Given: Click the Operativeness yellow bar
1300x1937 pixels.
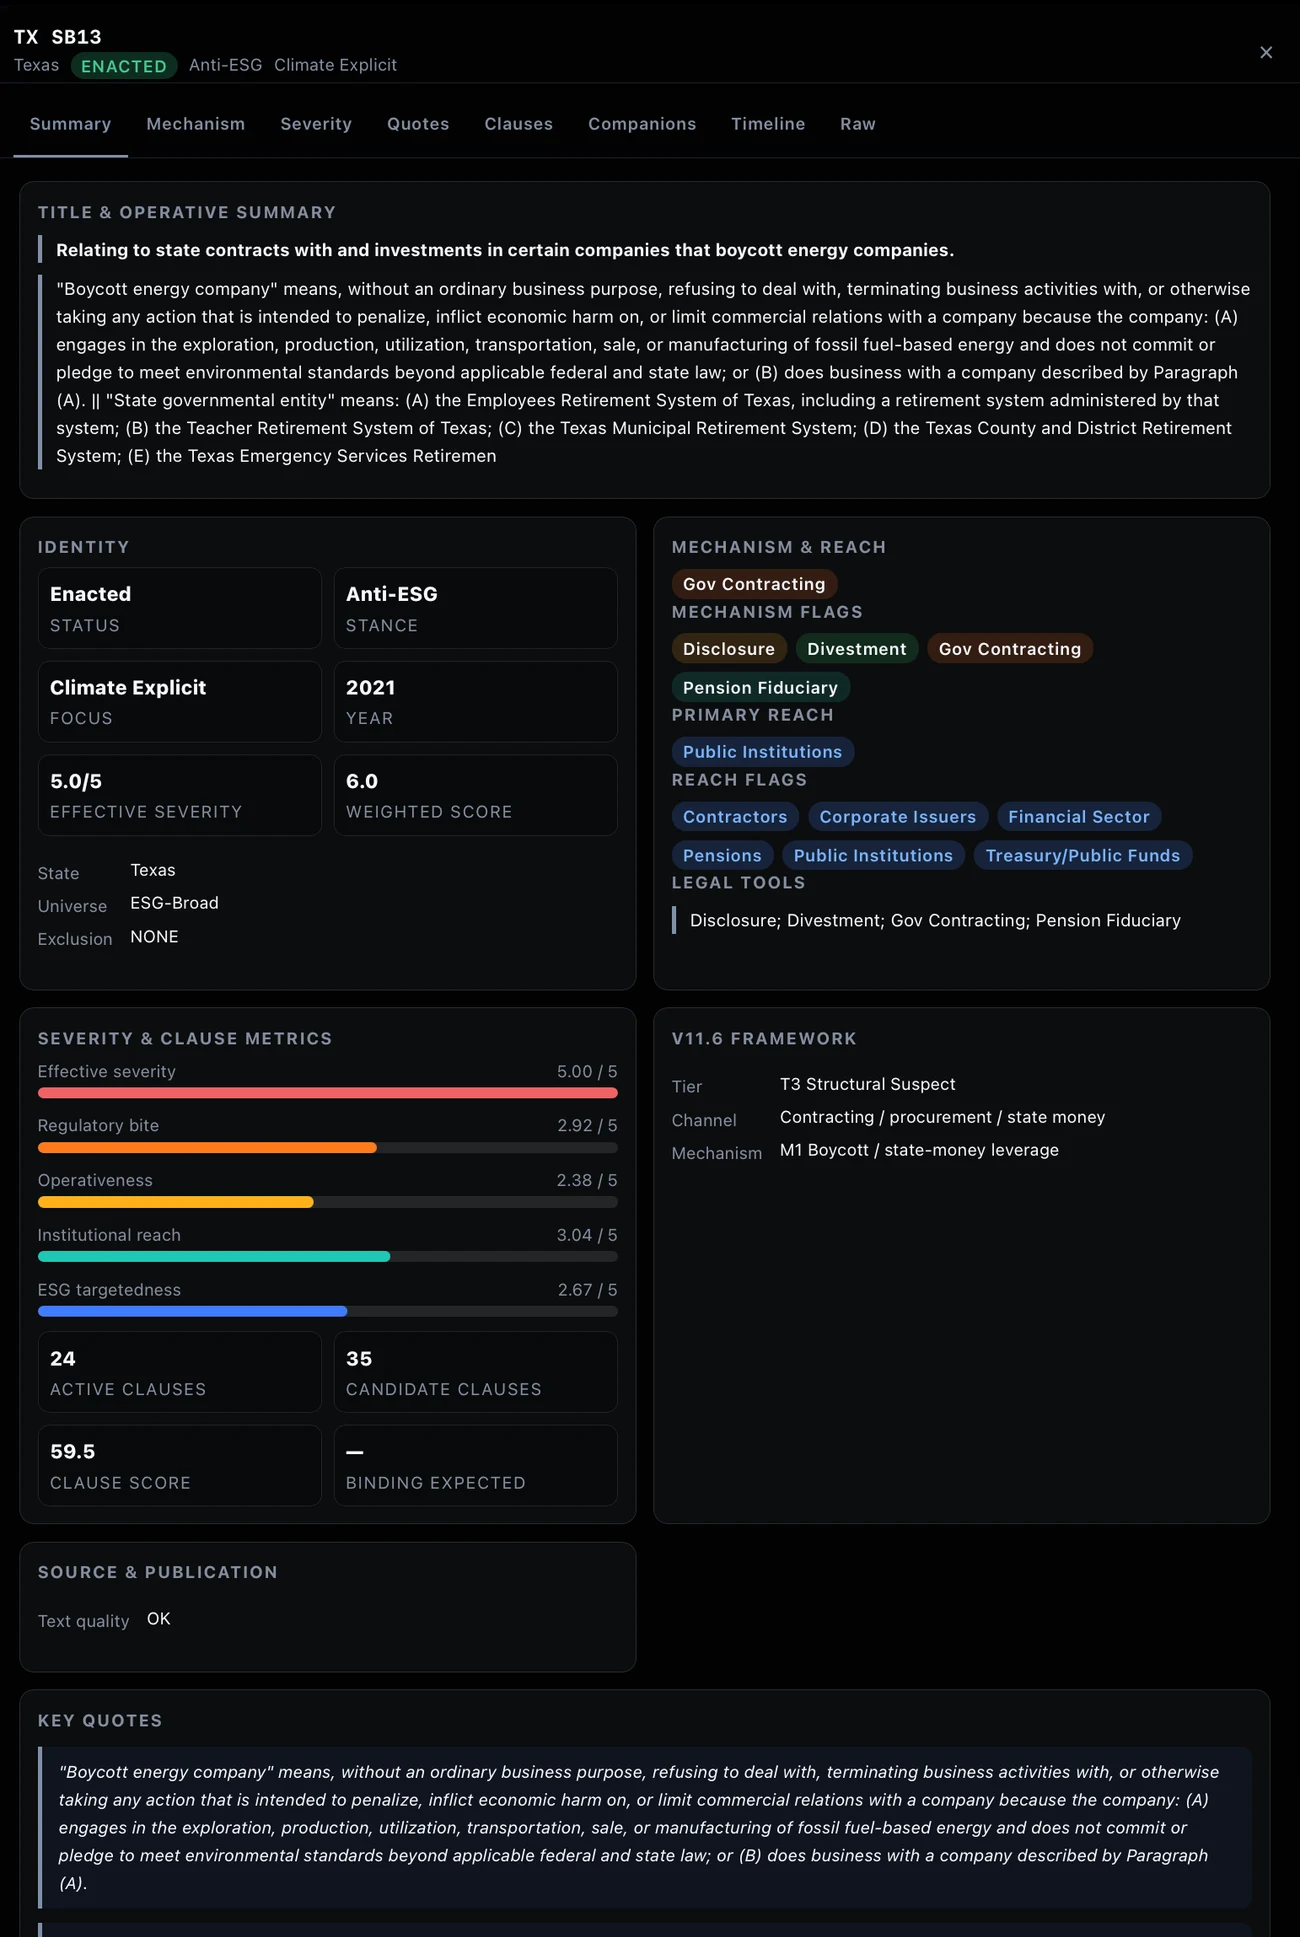Looking at the screenshot, I should coord(175,1203).
